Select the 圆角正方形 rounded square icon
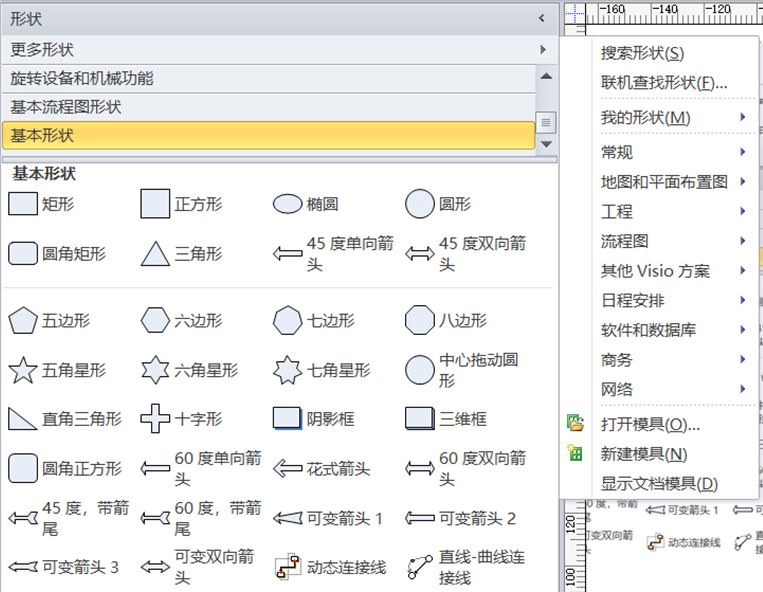763x592 pixels. coord(23,468)
